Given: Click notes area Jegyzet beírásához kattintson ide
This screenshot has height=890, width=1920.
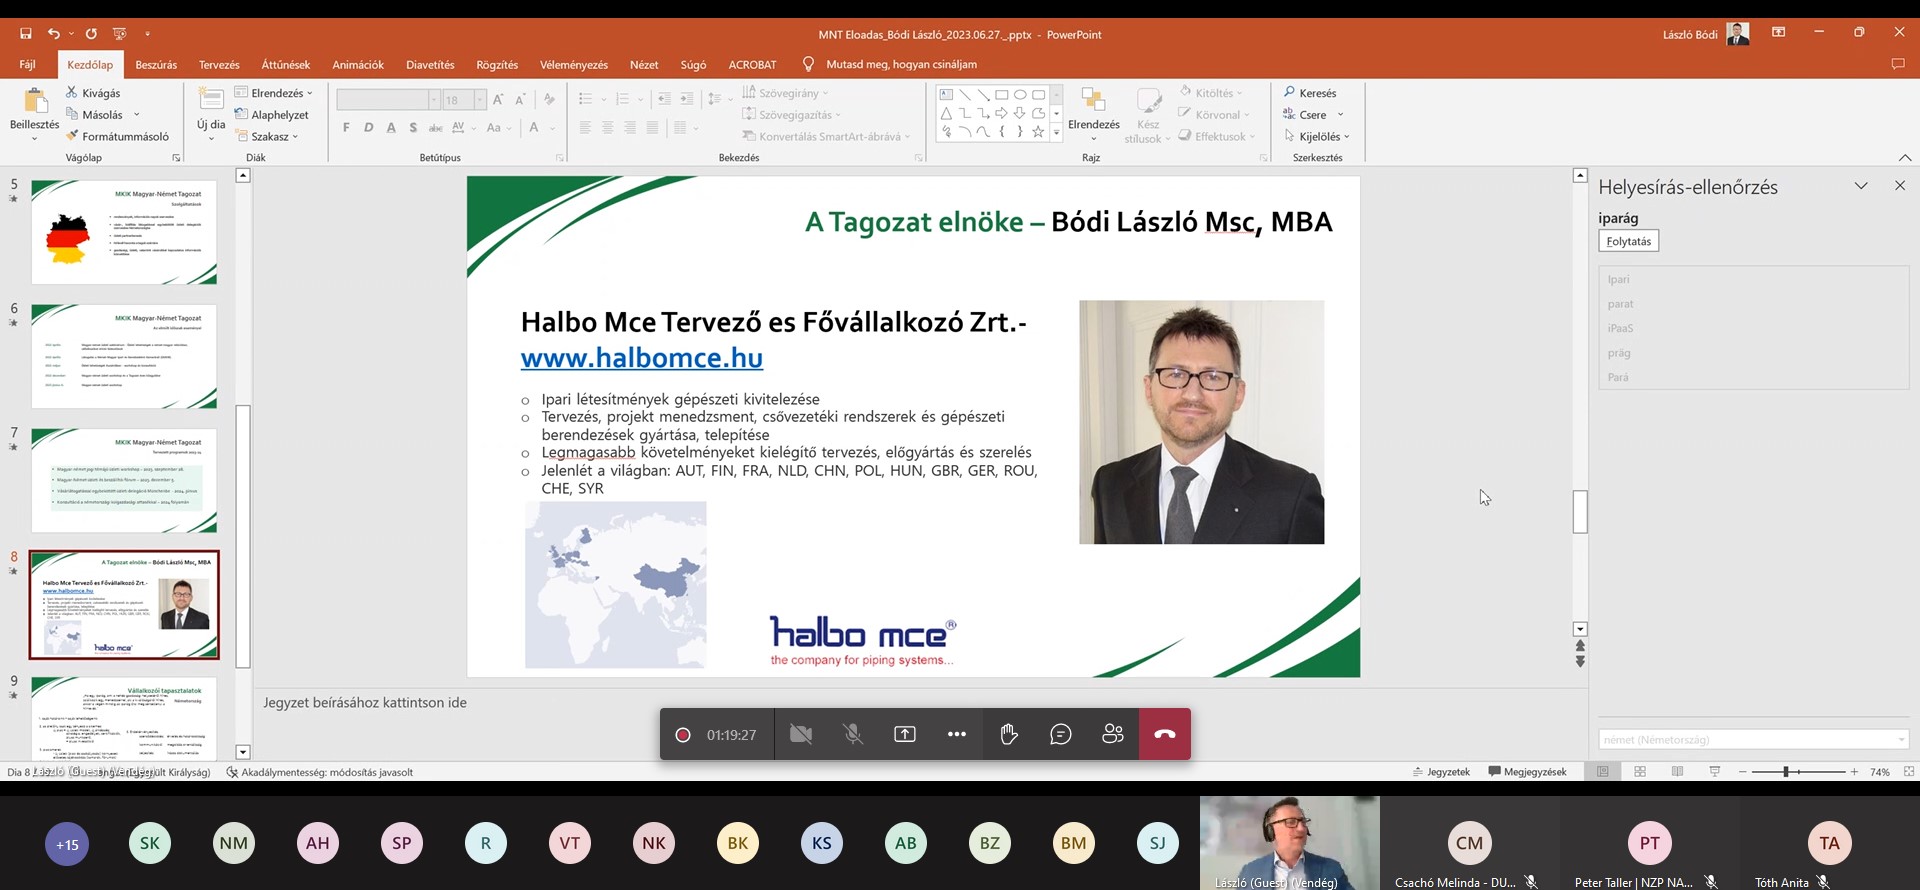Looking at the screenshot, I should point(365,703).
